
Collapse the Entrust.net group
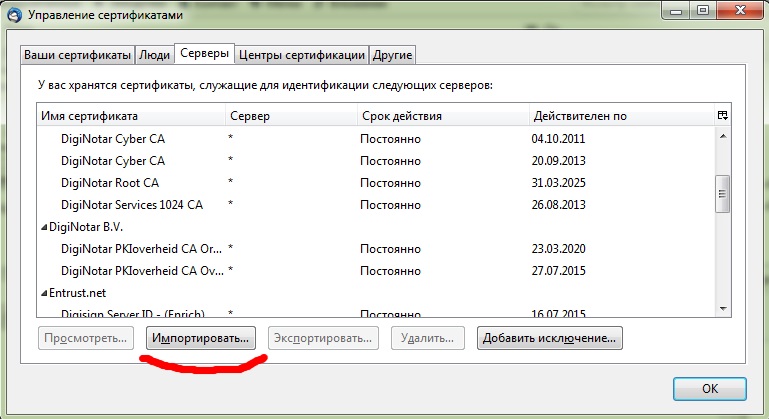coord(44,293)
